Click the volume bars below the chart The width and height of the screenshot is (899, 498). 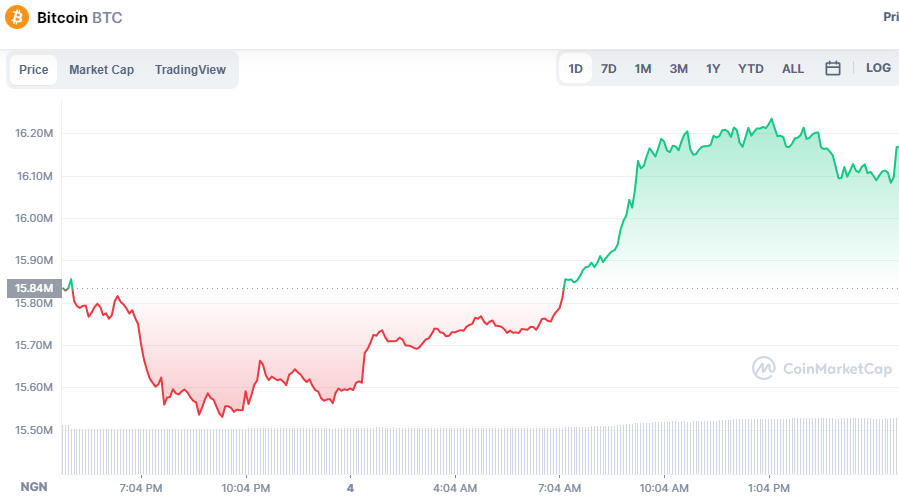(x=480, y=450)
